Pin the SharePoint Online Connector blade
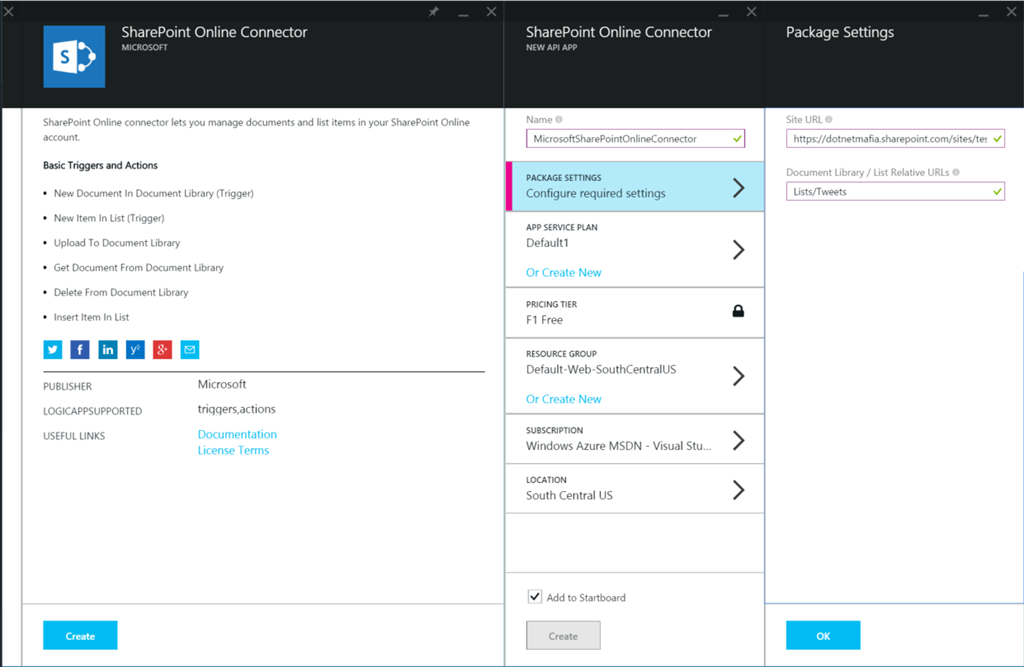Viewport: 1024px width, 667px height. click(x=434, y=12)
